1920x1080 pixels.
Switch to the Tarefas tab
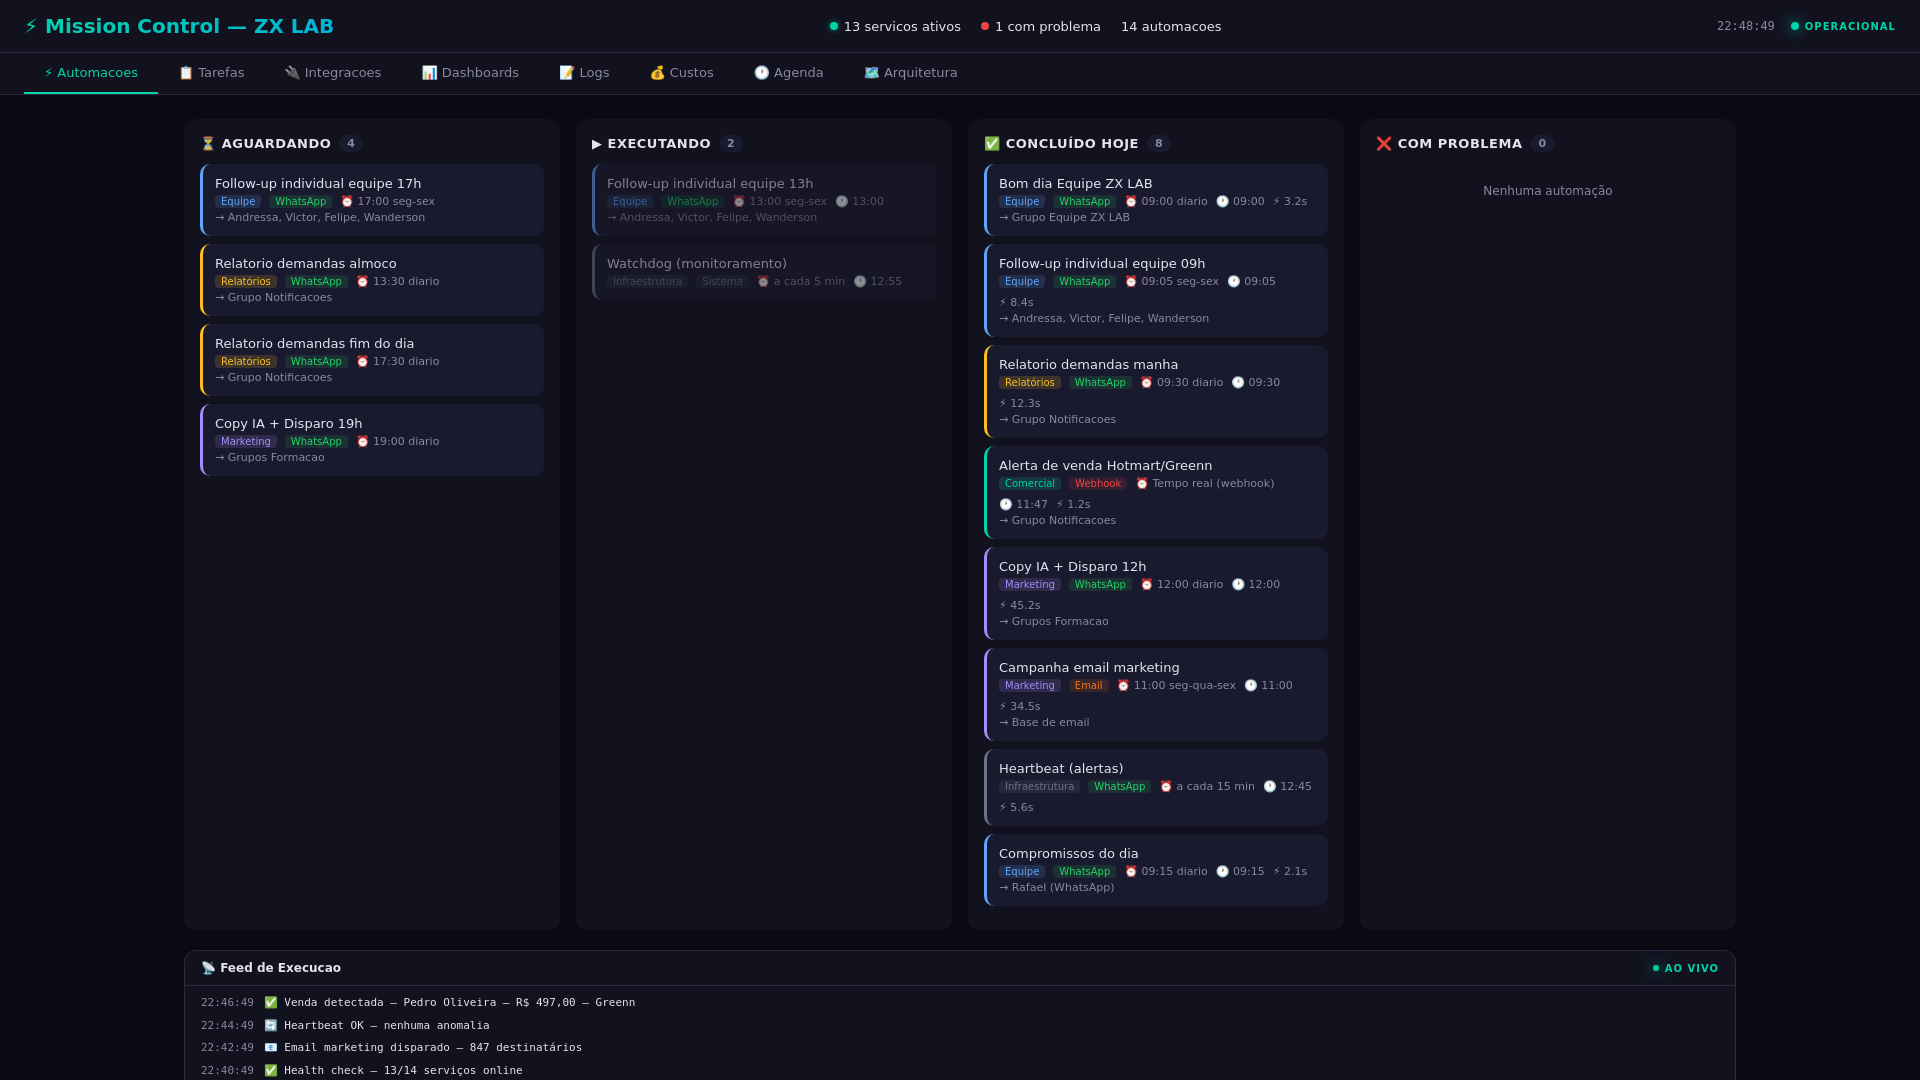[x=211, y=73]
